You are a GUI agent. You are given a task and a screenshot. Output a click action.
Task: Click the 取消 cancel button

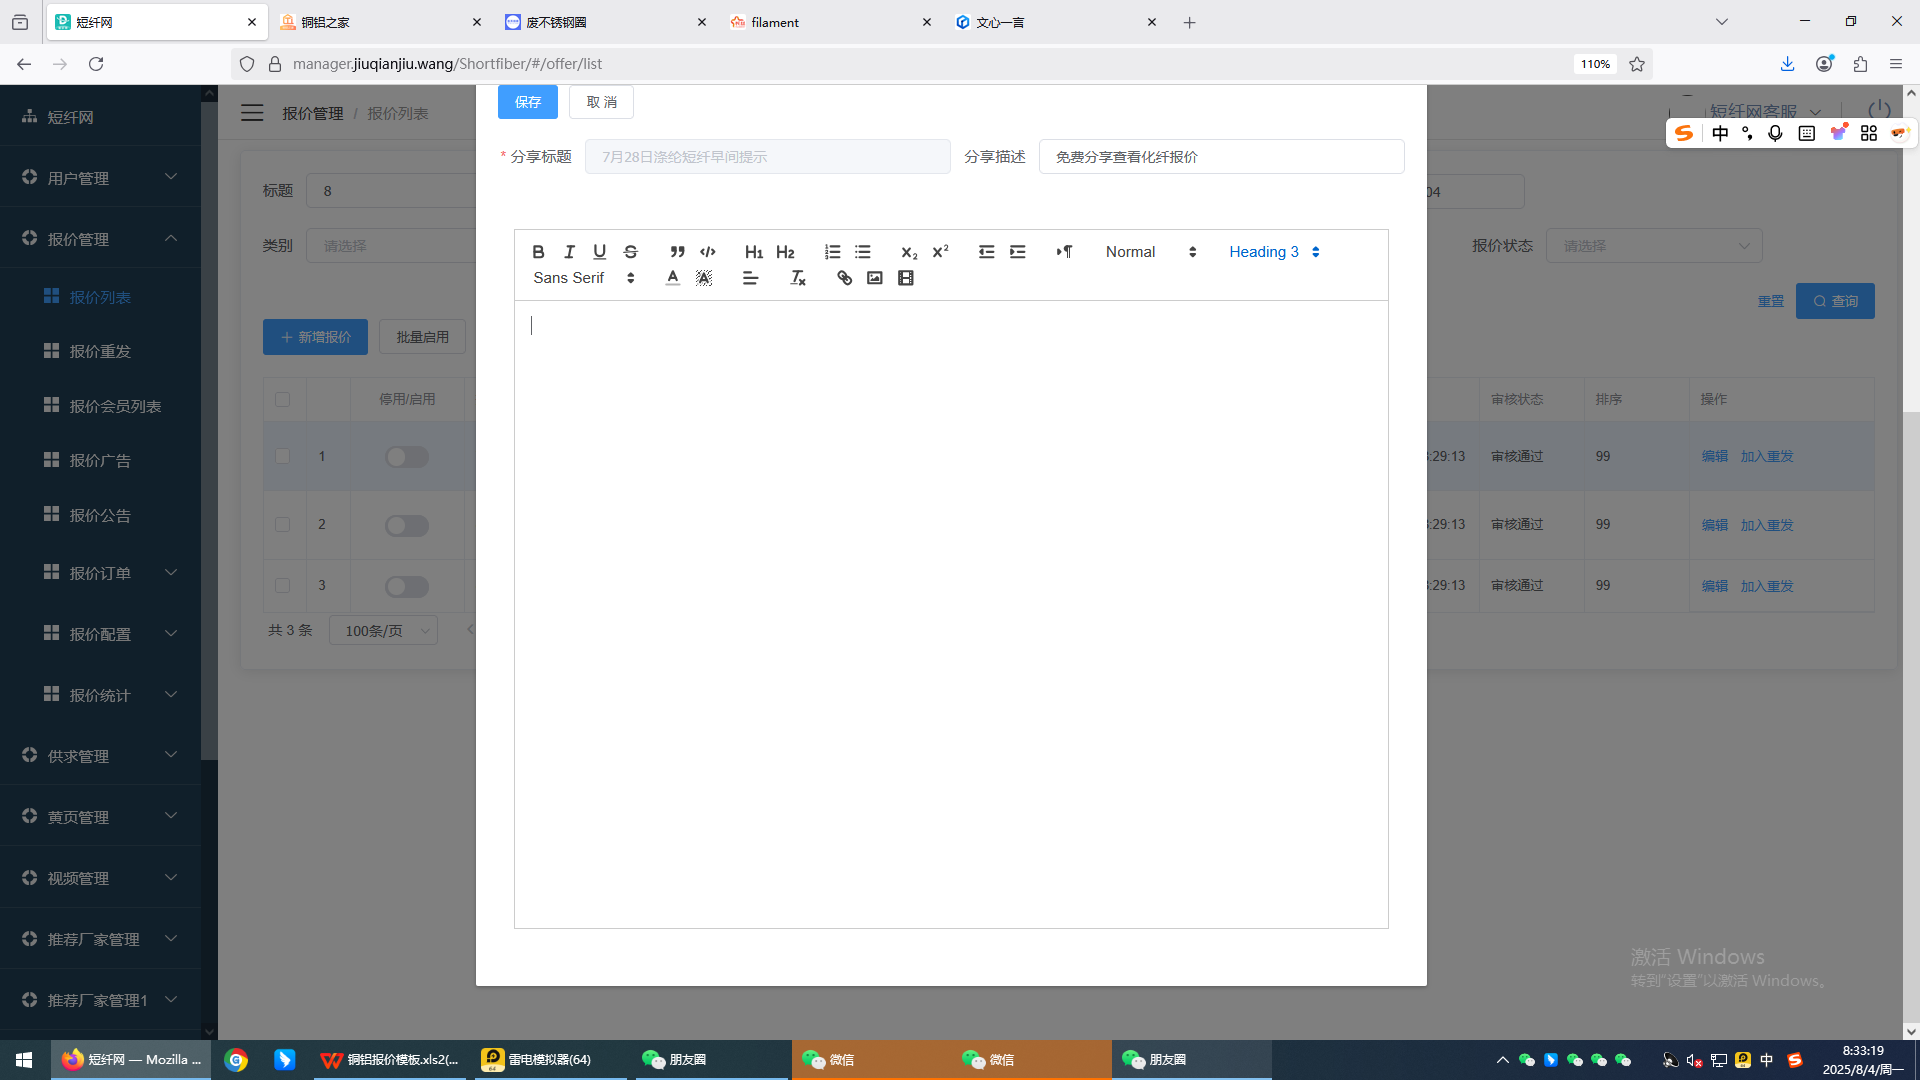pos(601,102)
